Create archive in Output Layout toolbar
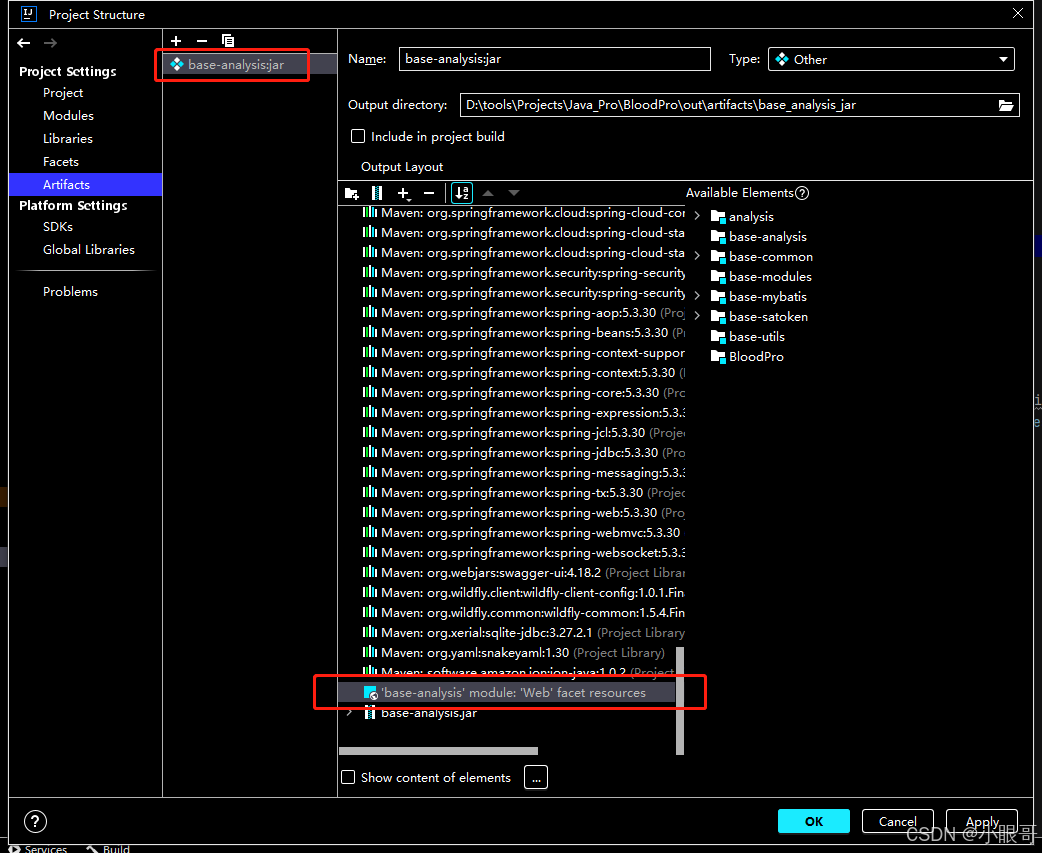This screenshot has height=853, width=1042. 377,193
